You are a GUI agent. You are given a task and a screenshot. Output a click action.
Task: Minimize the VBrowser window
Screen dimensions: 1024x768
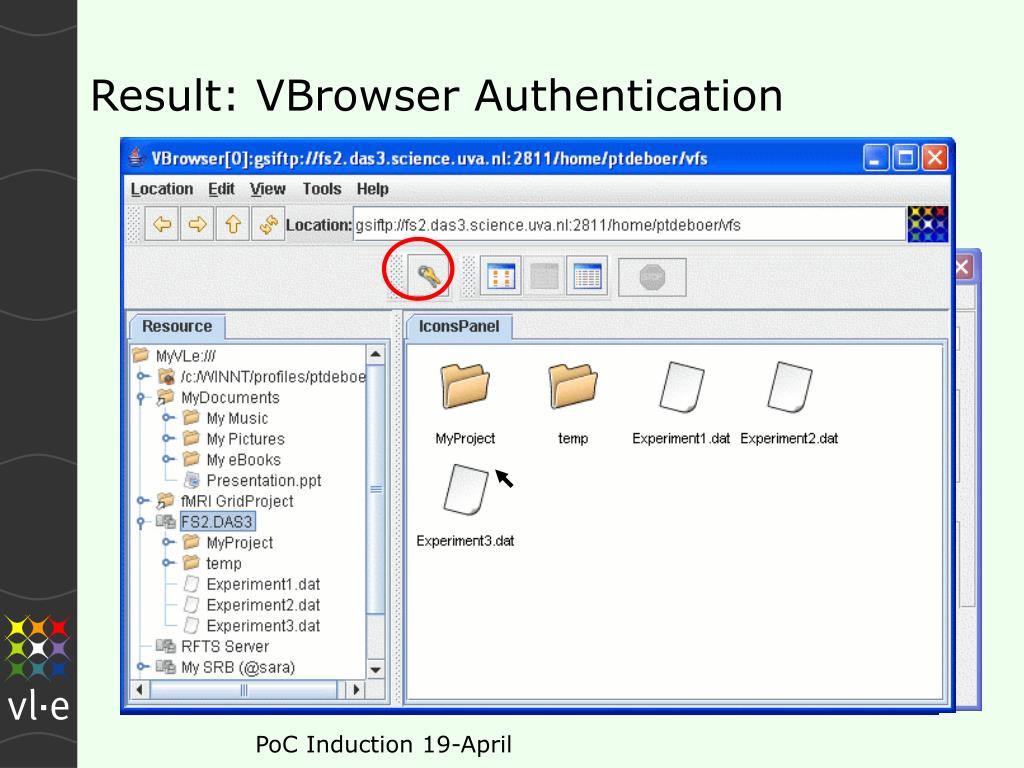coord(876,157)
